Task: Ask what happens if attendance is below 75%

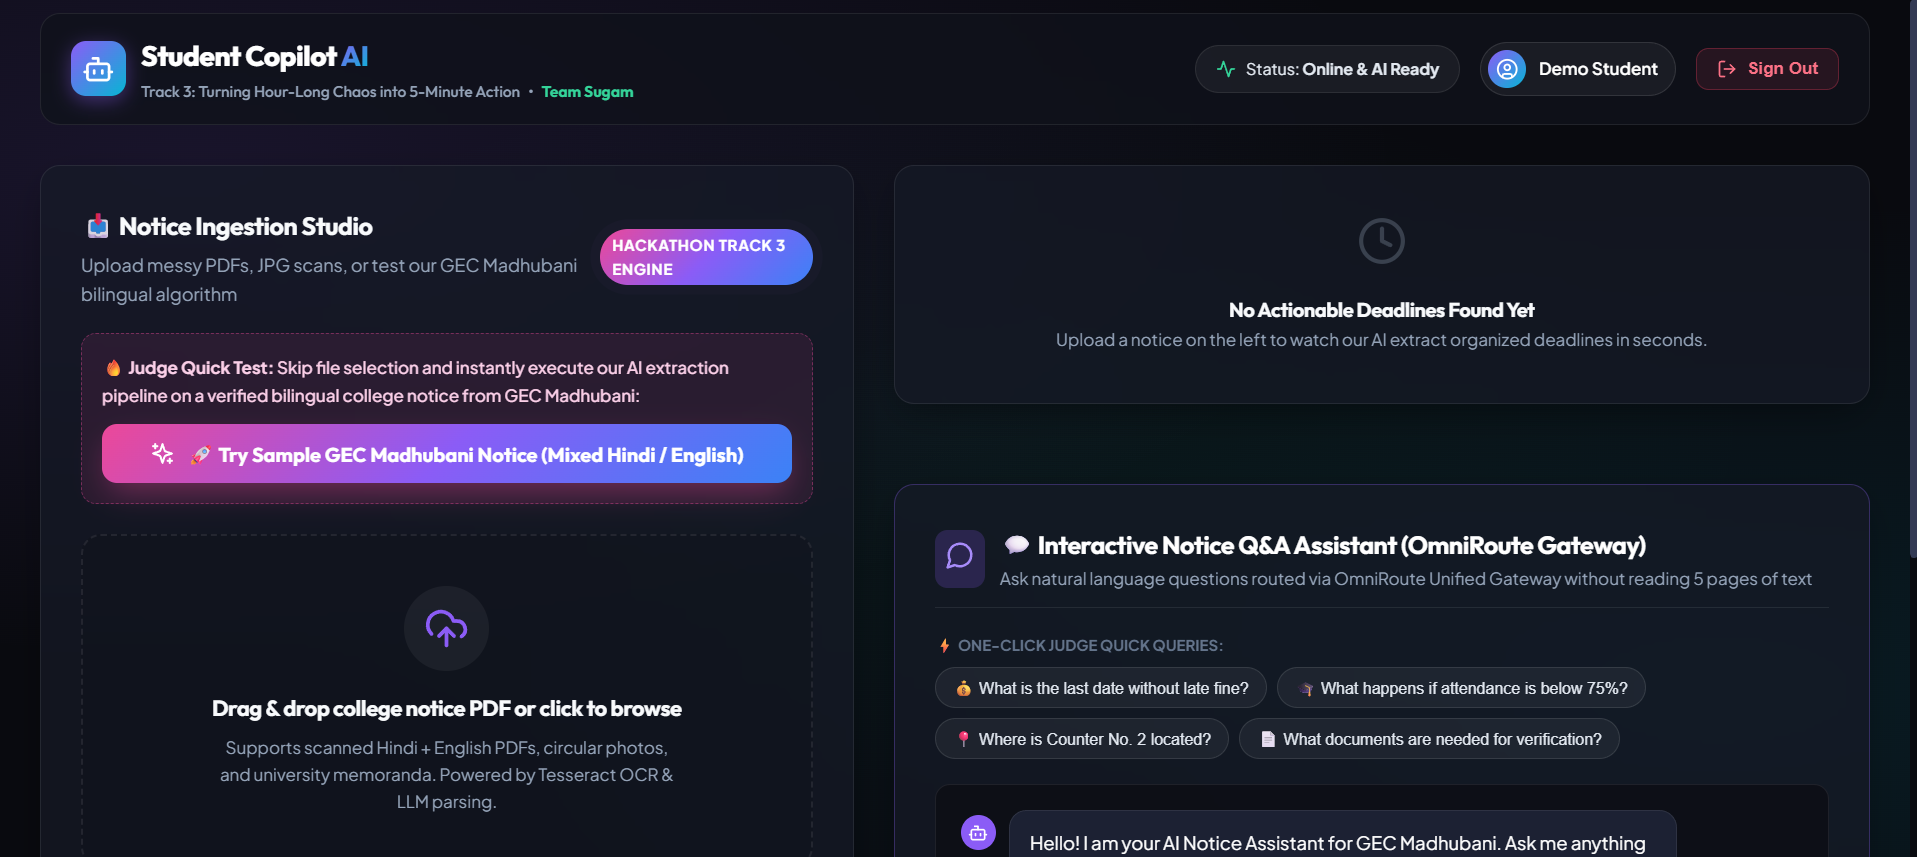Action: coord(1461,688)
